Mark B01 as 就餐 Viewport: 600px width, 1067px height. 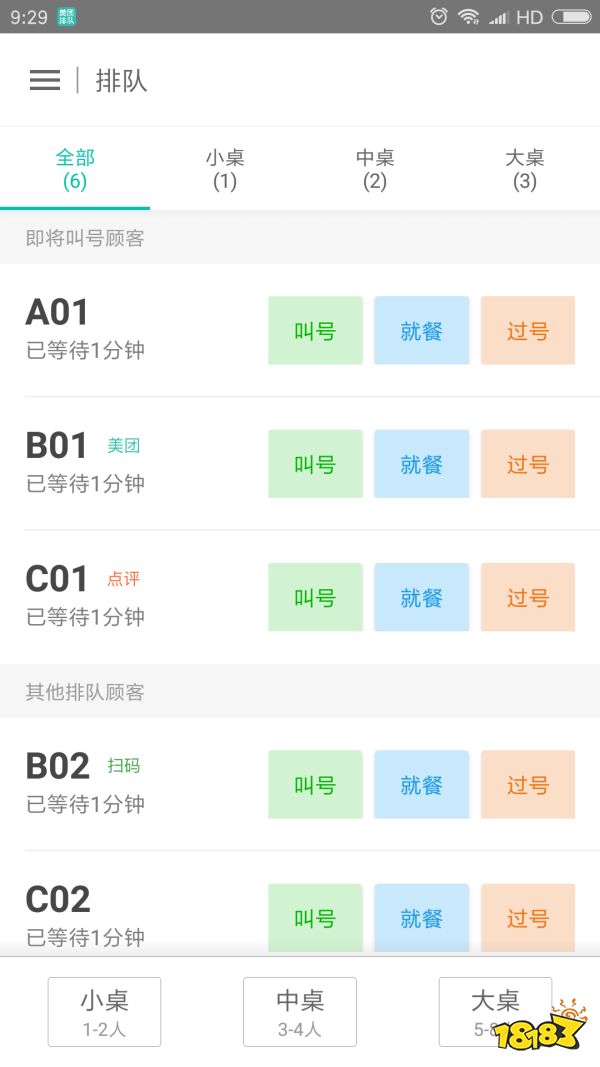(x=421, y=464)
